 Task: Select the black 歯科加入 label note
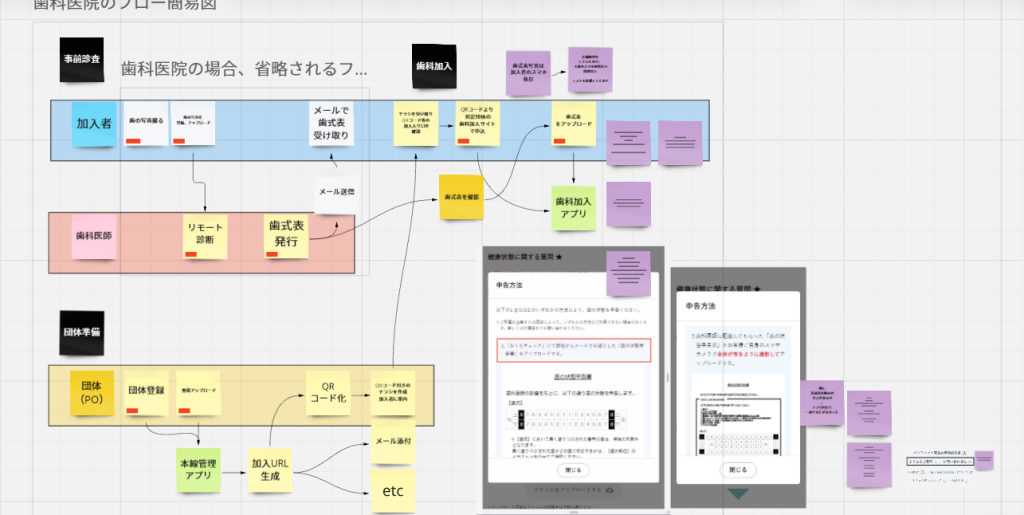435,67
